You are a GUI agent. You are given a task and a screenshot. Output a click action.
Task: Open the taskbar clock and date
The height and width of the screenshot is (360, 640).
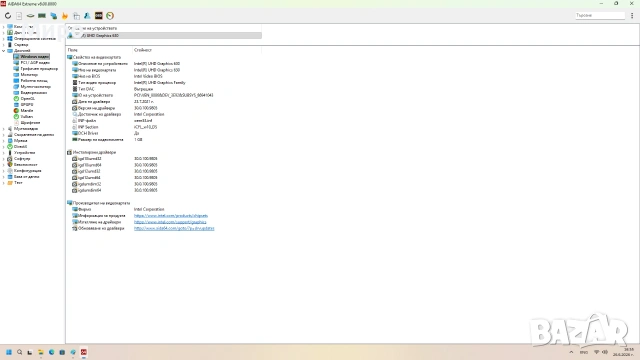(x=623, y=352)
